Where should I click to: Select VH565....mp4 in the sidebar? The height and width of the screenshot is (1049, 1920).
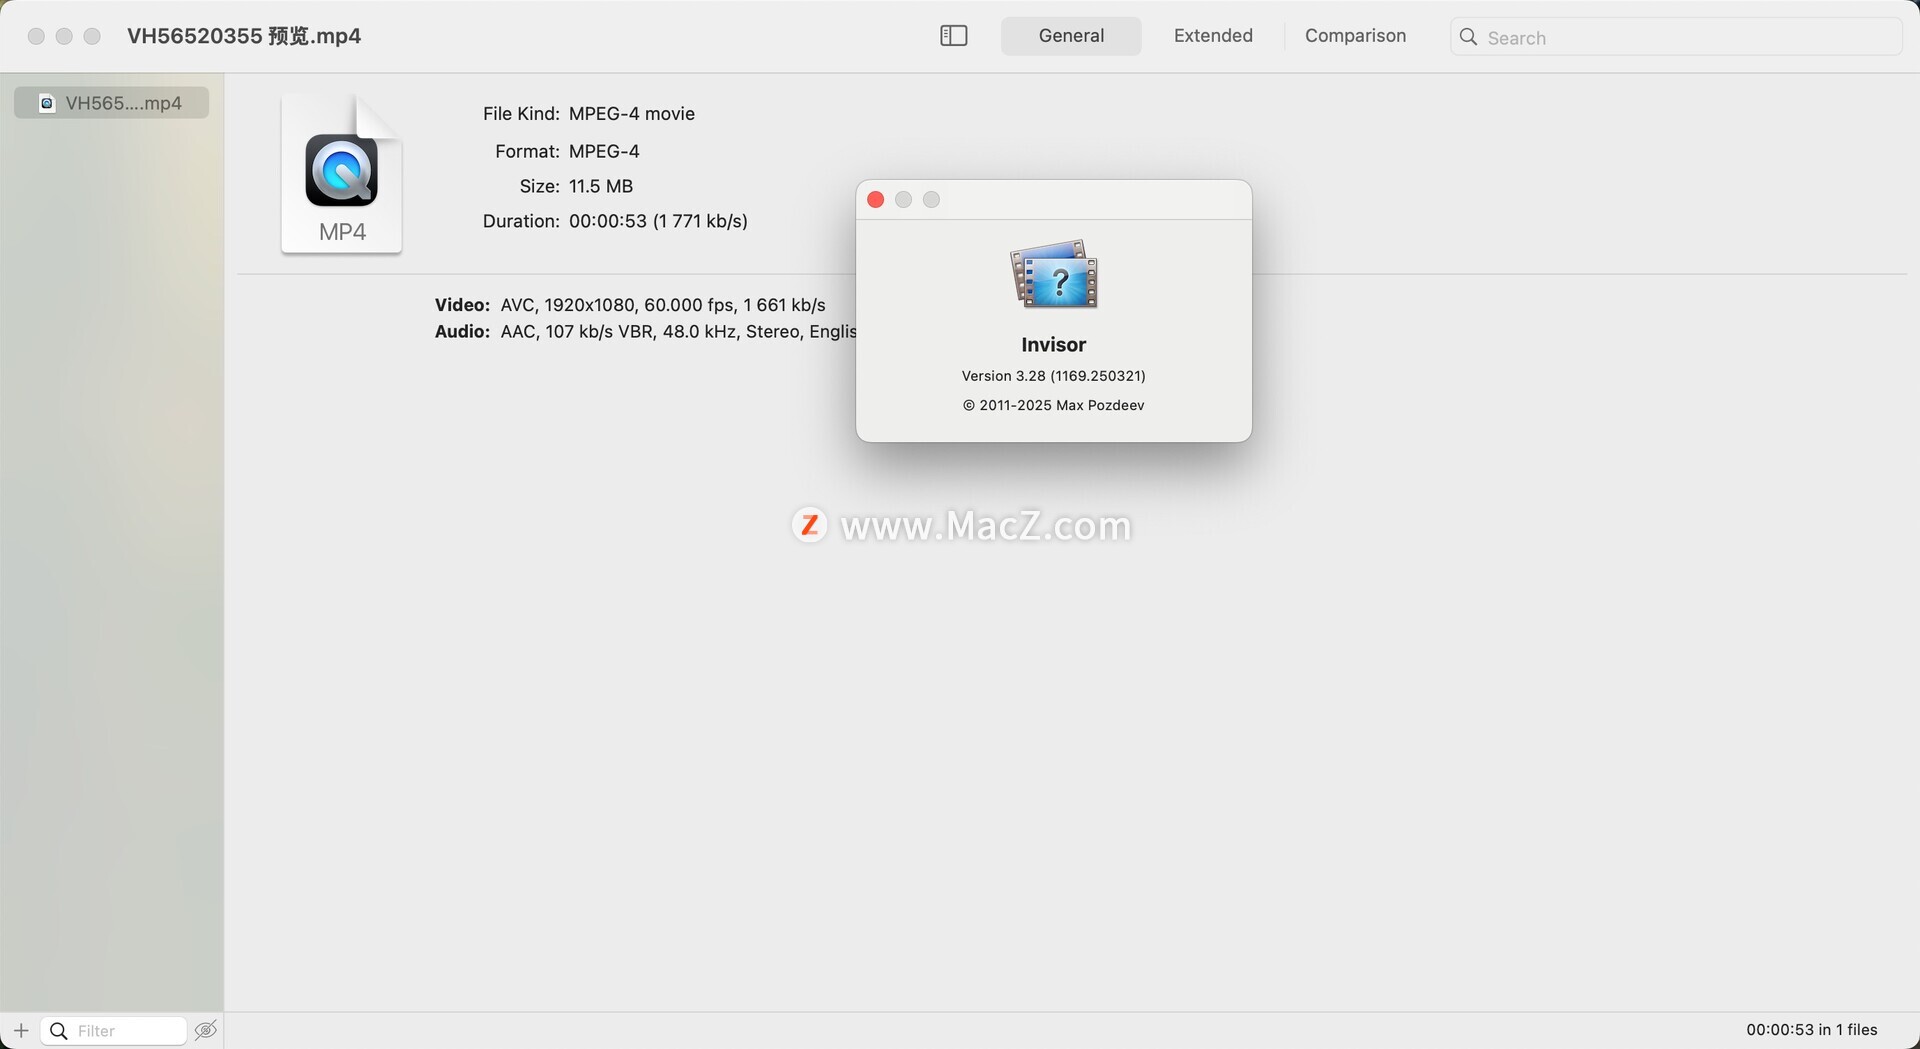click(111, 103)
